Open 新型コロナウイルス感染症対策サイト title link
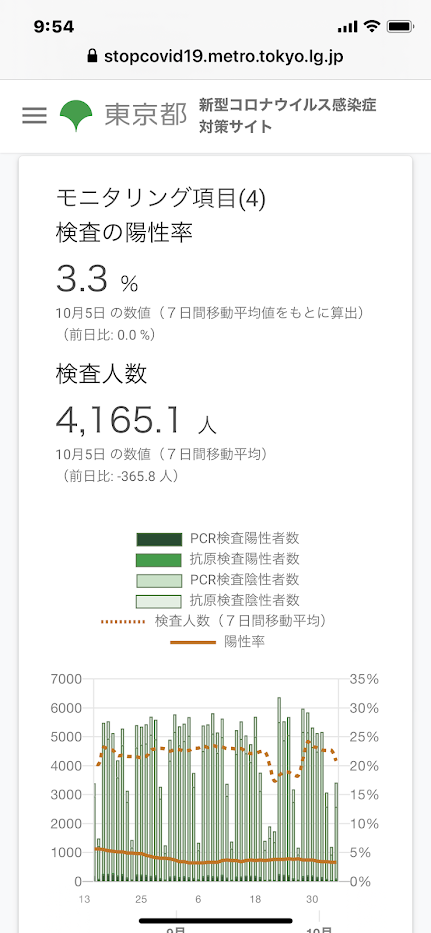 click(288, 115)
